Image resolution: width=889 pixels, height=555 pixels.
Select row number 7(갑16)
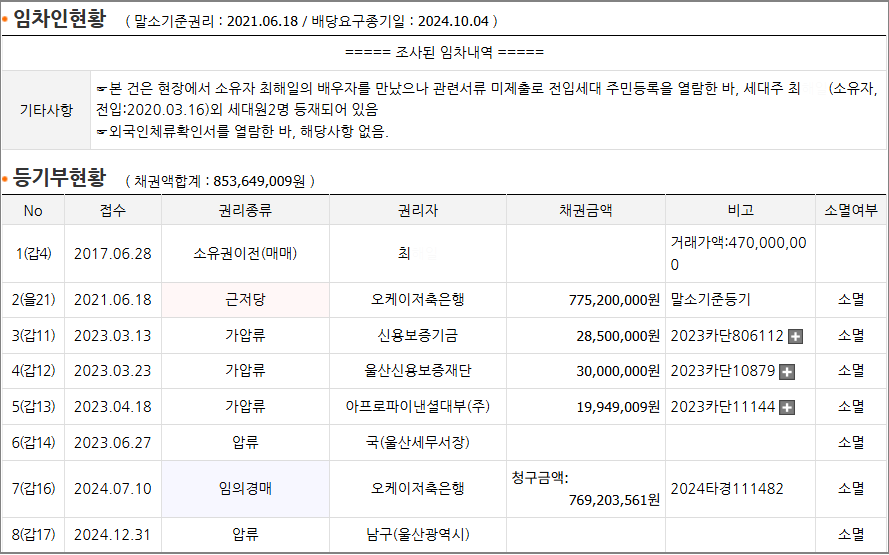[x=33, y=488]
